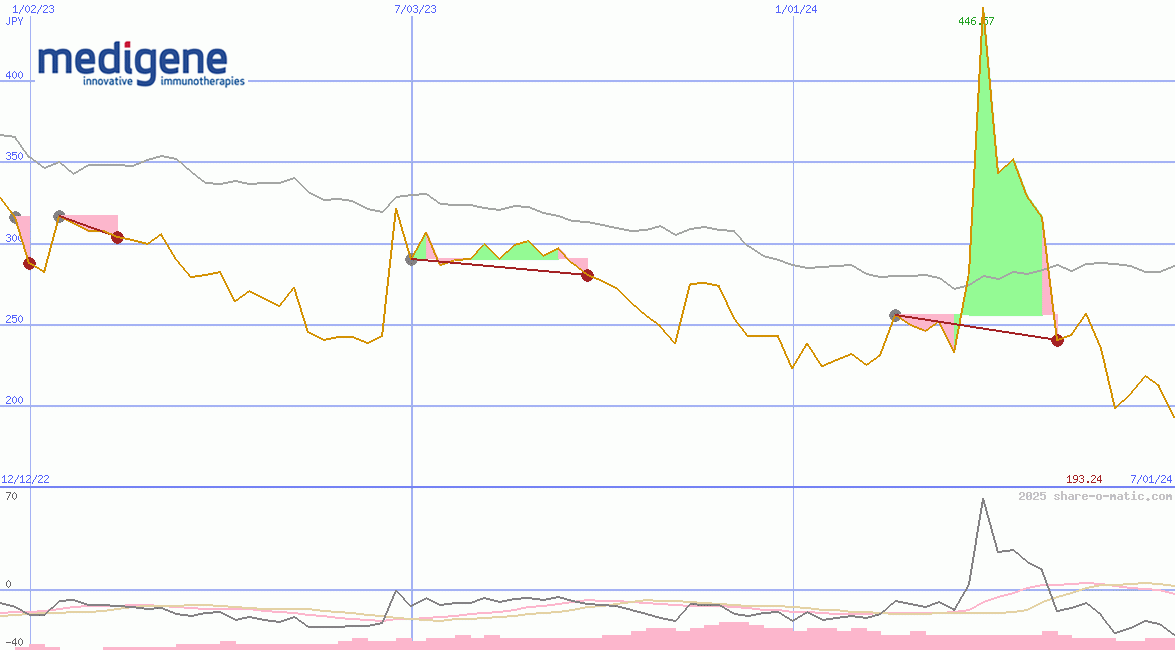Click the JPY currency label
Viewport: 1175px width, 650px height.
pyautogui.click(x=14, y=20)
